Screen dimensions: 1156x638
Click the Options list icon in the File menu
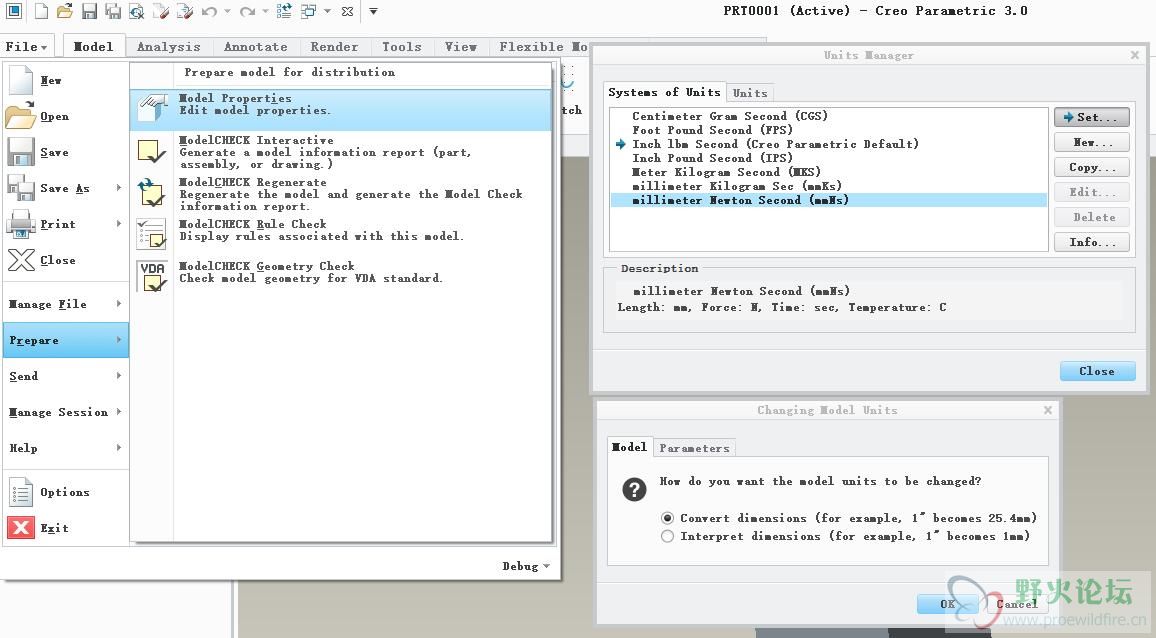tap(21, 492)
